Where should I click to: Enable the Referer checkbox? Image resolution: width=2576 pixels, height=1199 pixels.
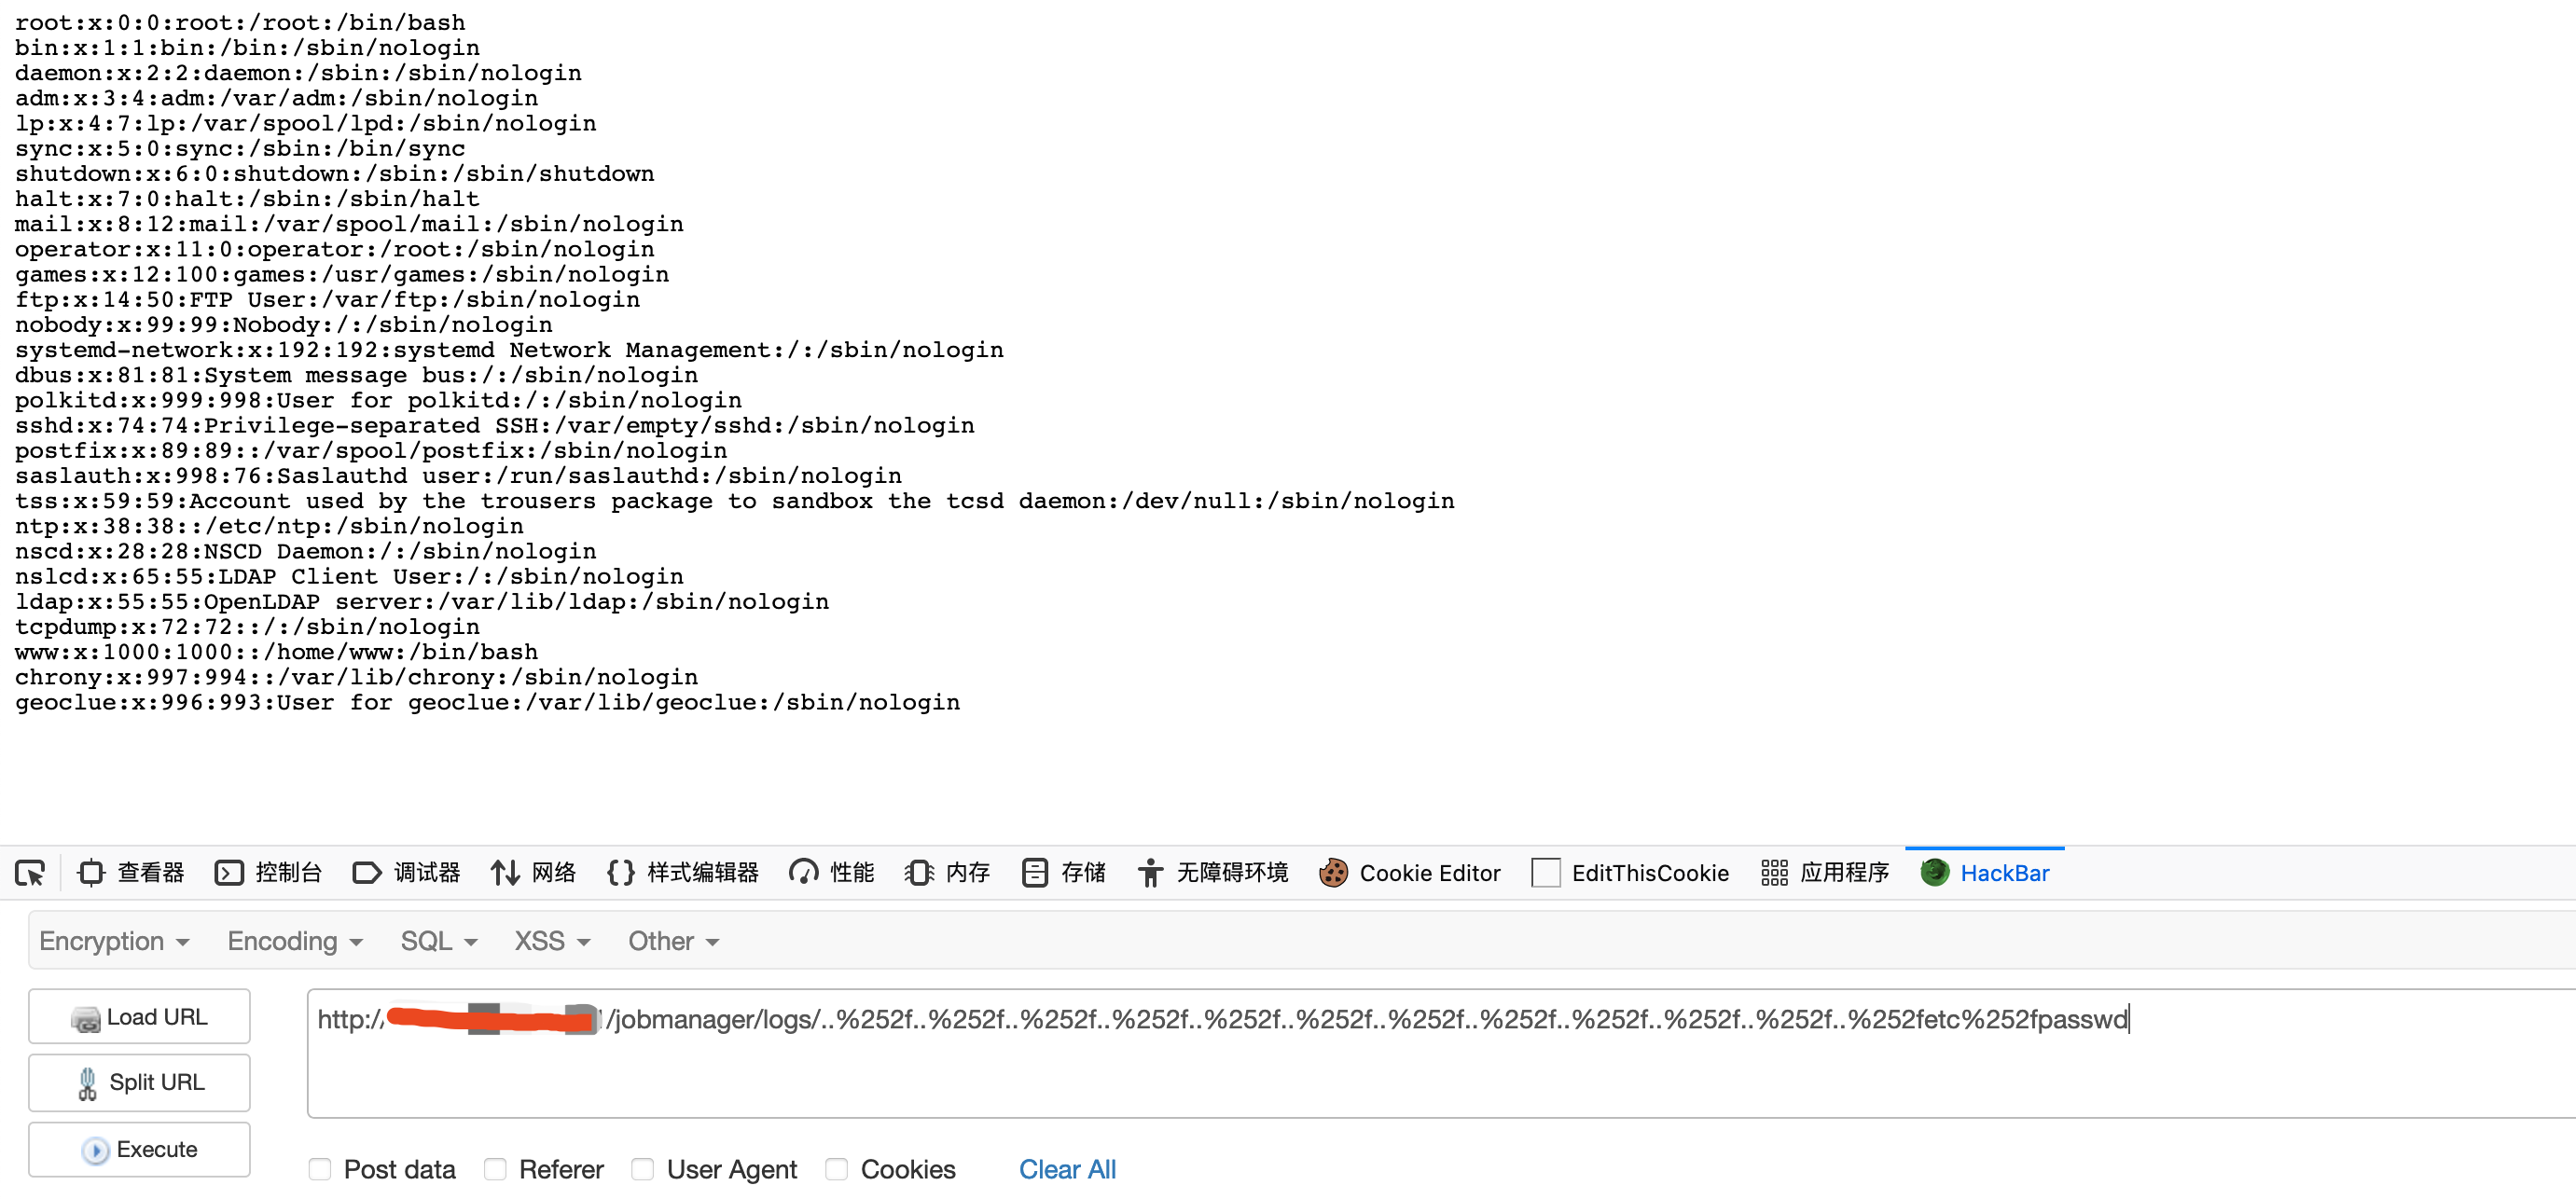click(495, 1169)
